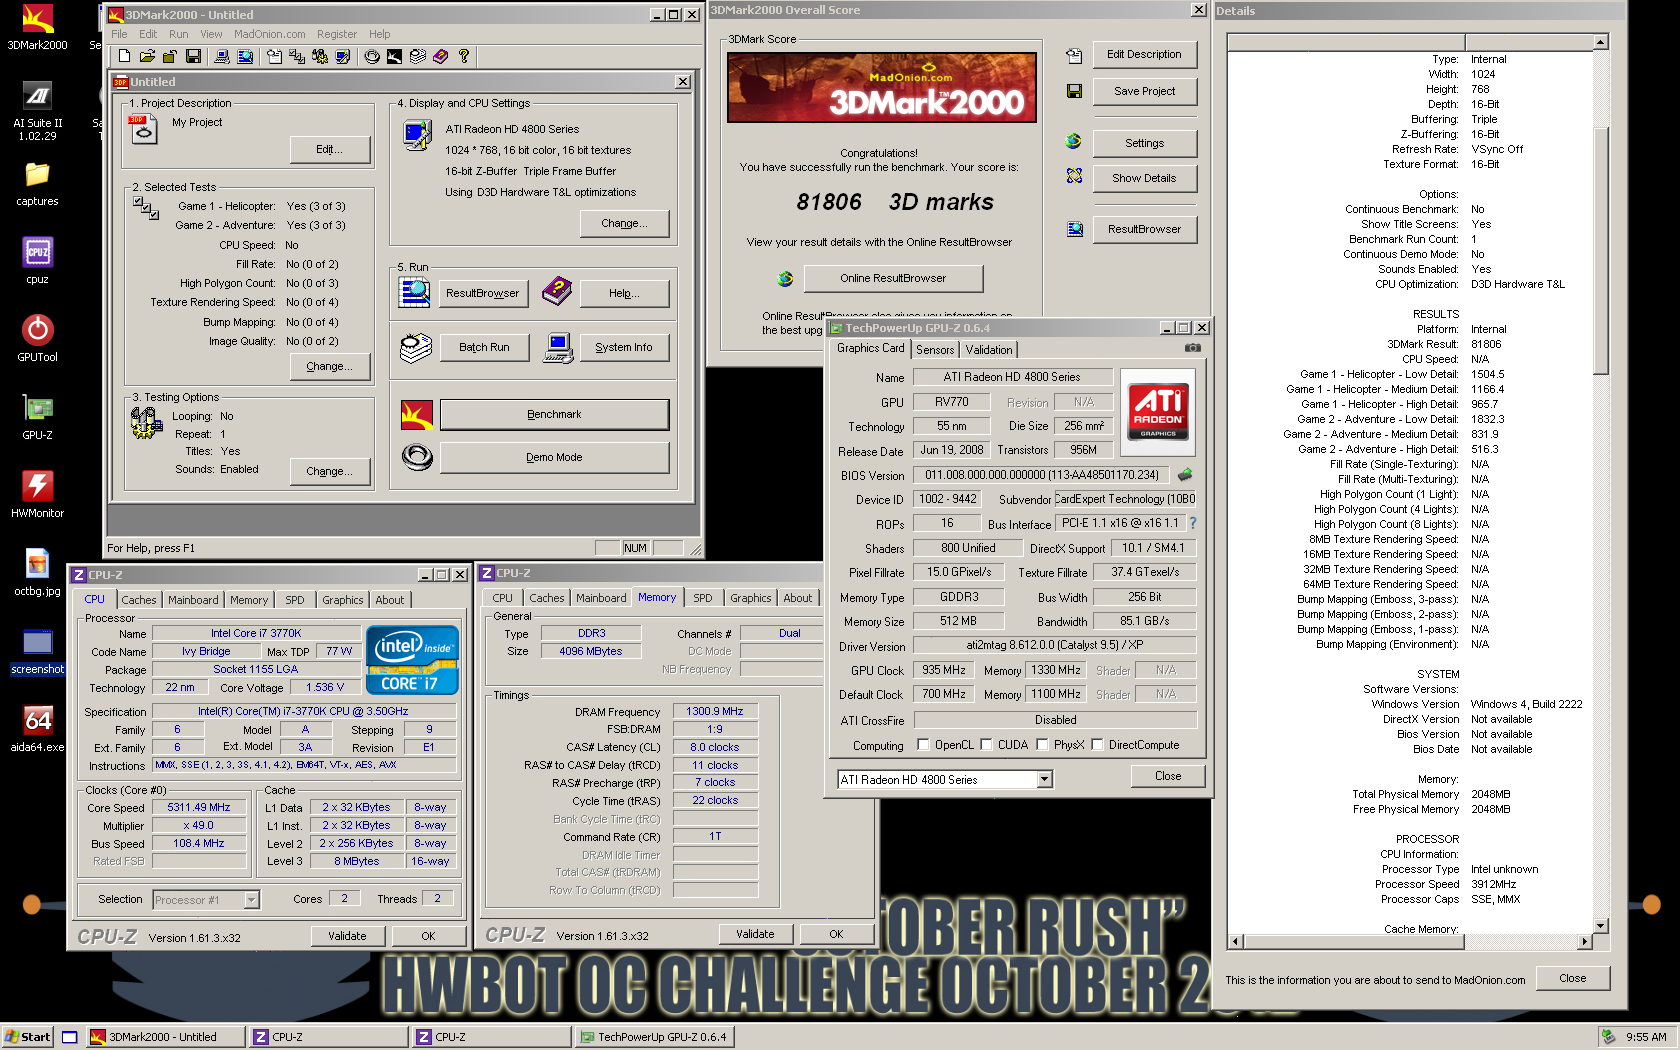This screenshot has height=1050, width=1680.
Task: Click the BIOS save chip icon in GPU-Z
Action: (x=1186, y=475)
